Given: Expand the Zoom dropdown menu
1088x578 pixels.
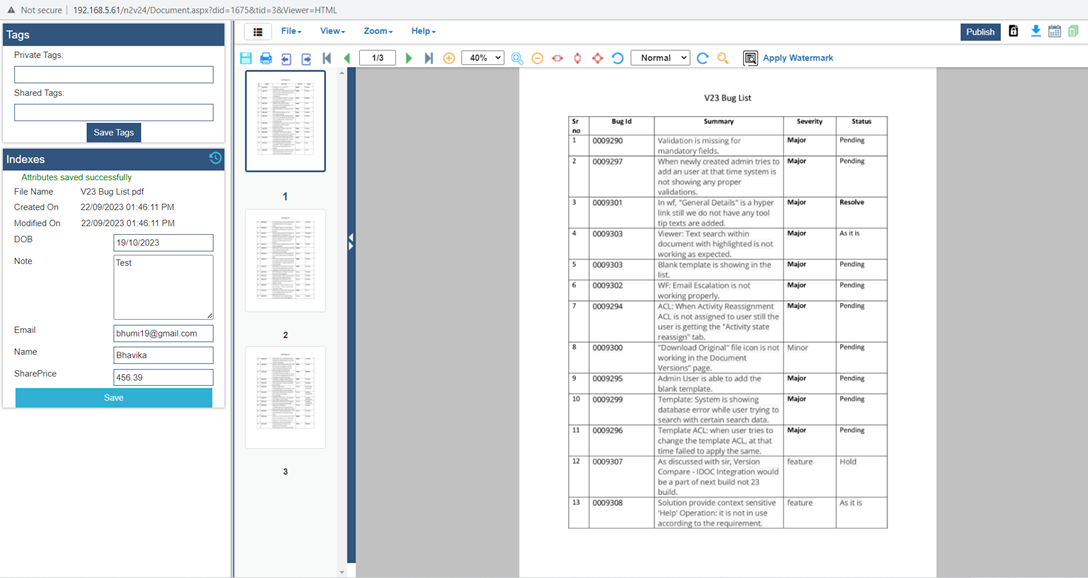Looking at the screenshot, I should pyautogui.click(x=378, y=32).
